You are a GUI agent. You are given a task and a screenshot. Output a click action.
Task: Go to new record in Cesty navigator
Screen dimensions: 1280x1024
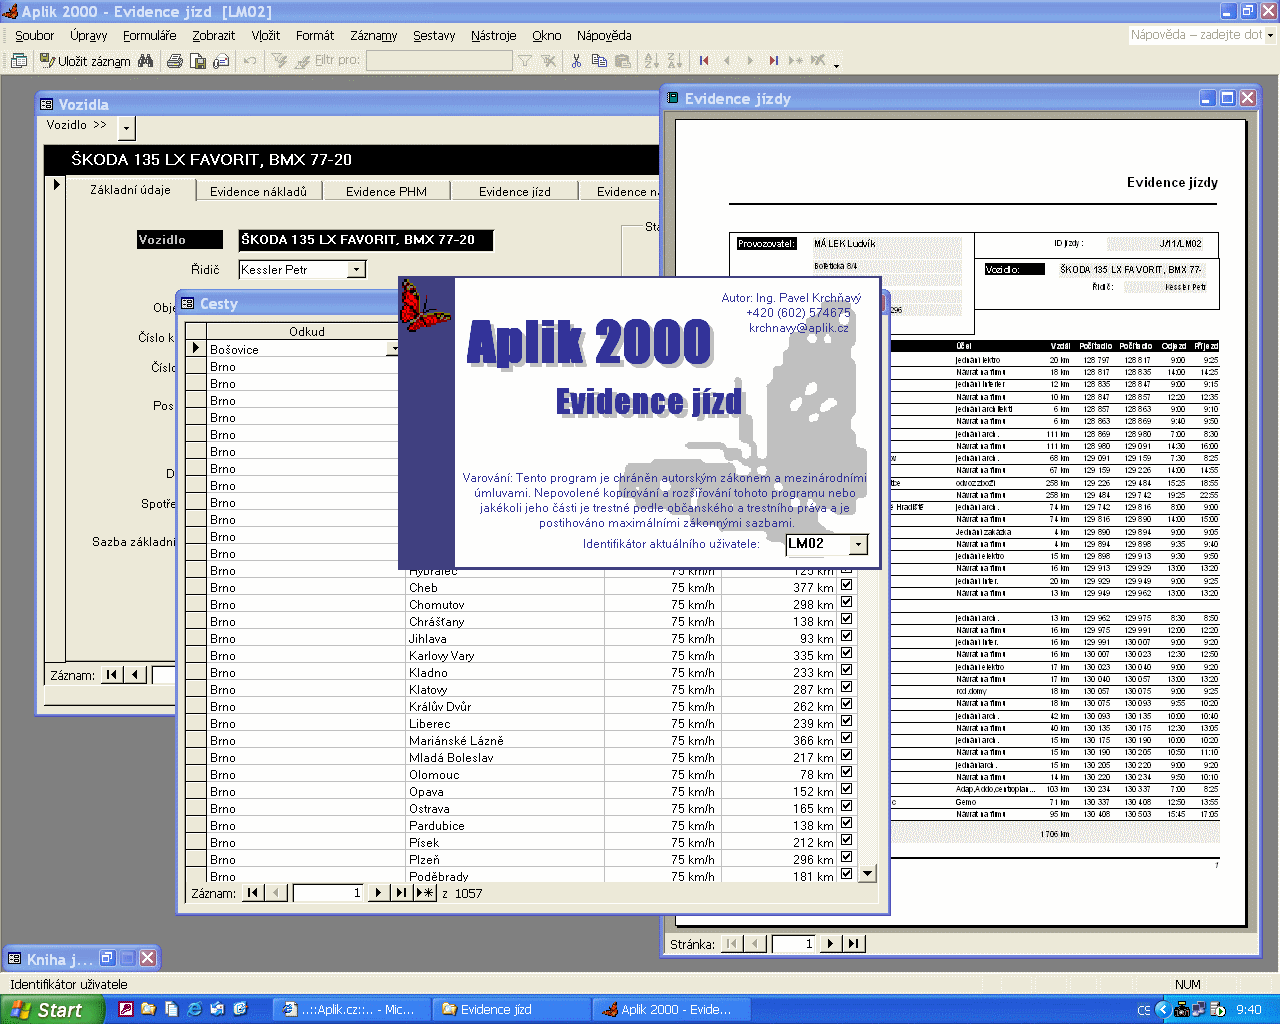pos(425,893)
